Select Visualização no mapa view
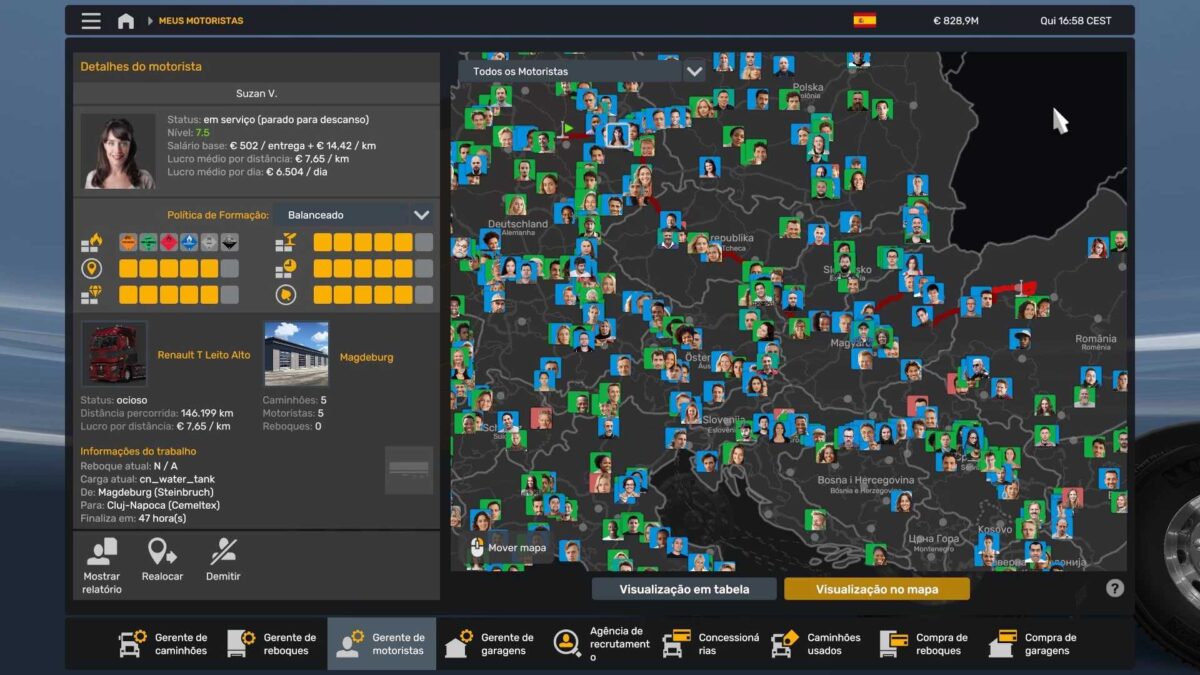Image resolution: width=1200 pixels, height=675 pixels. [876, 589]
